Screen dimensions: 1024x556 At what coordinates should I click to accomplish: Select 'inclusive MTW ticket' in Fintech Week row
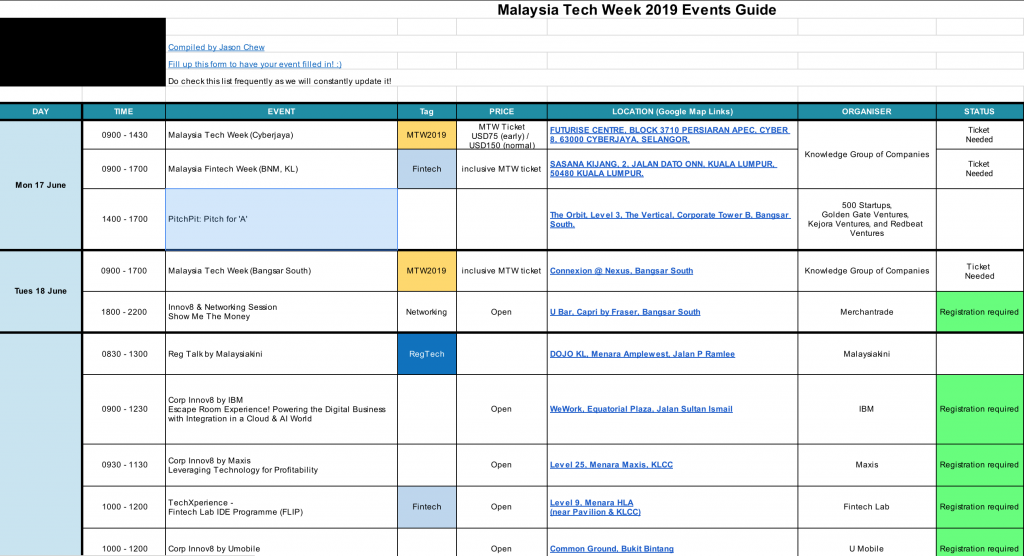tap(502, 169)
